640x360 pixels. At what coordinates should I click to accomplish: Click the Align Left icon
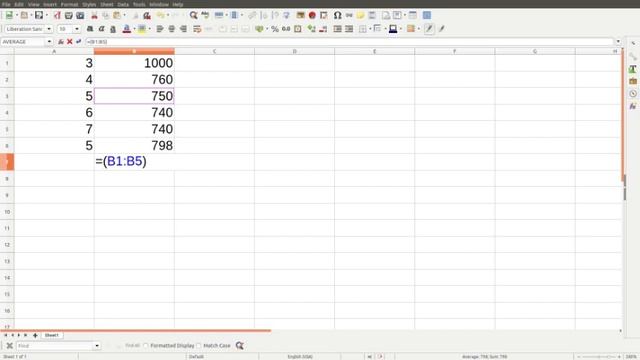click(160, 29)
